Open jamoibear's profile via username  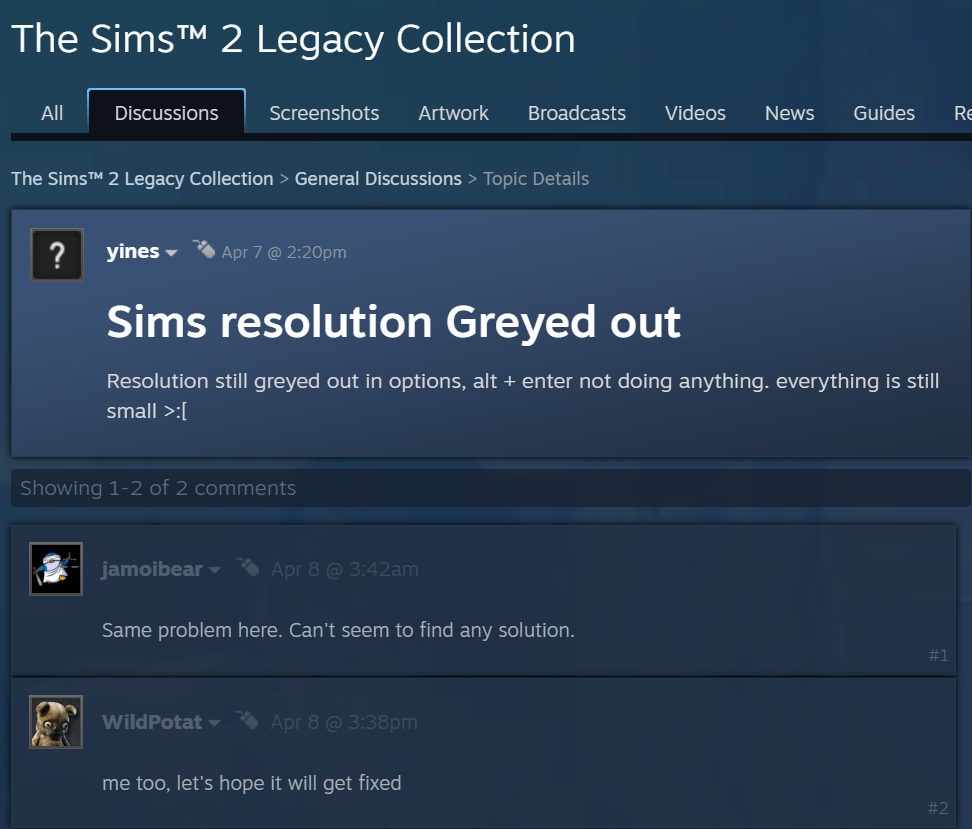pos(152,570)
